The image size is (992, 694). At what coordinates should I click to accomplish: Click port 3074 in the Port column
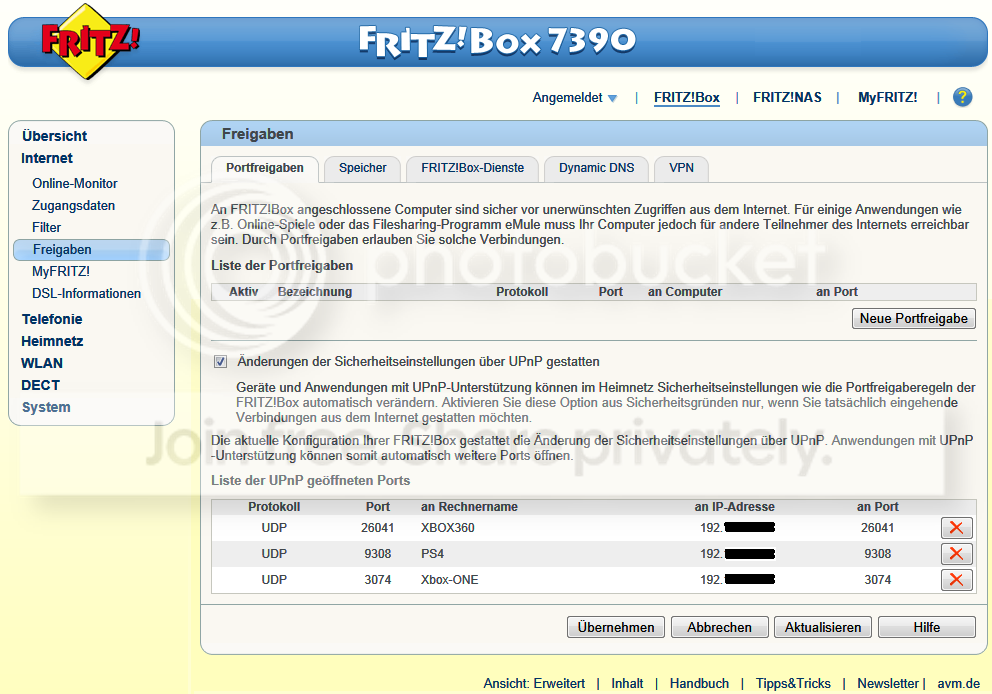click(x=378, y=579)
